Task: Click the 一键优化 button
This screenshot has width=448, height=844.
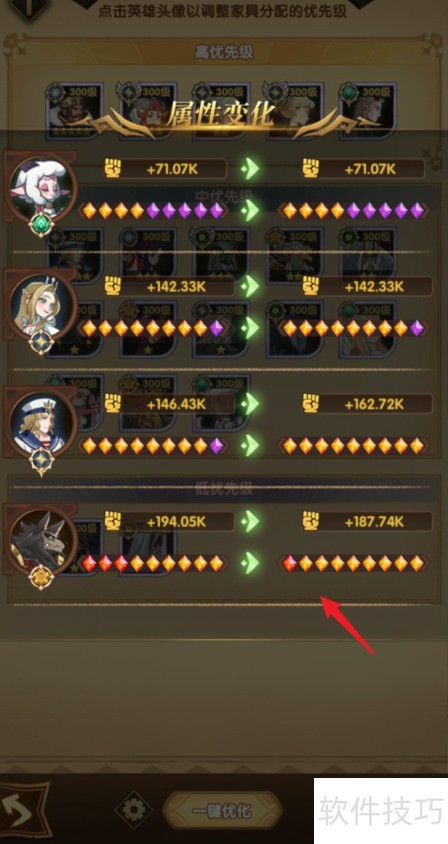Action: click(222, 811)
